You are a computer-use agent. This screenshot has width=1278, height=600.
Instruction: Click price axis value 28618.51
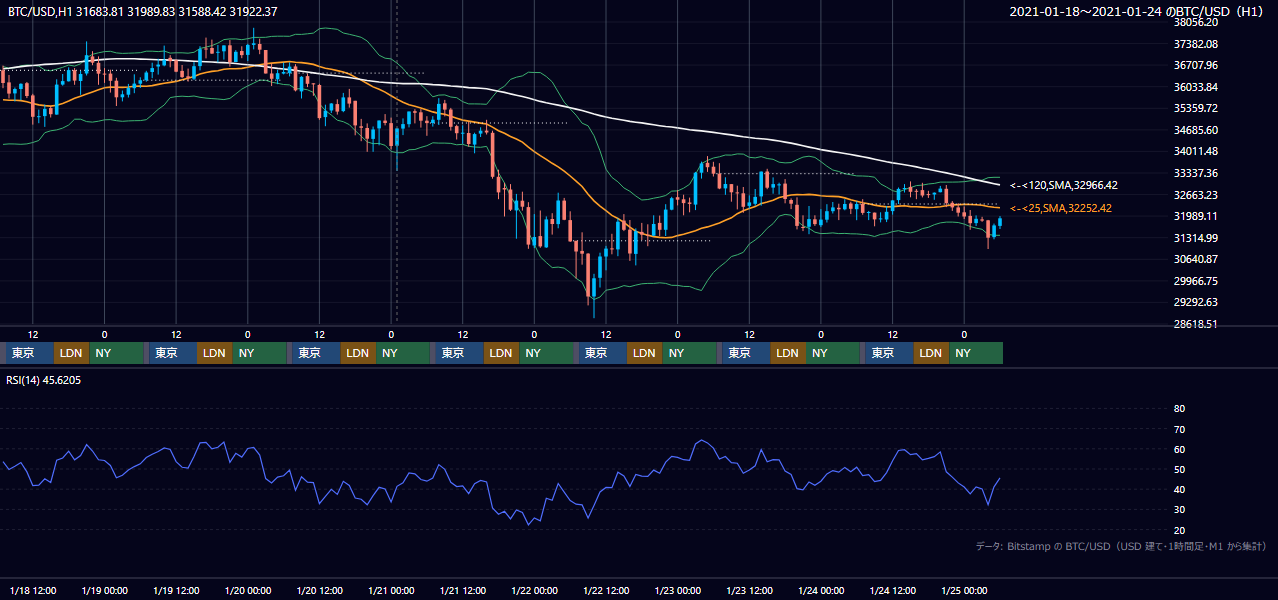1195,324
